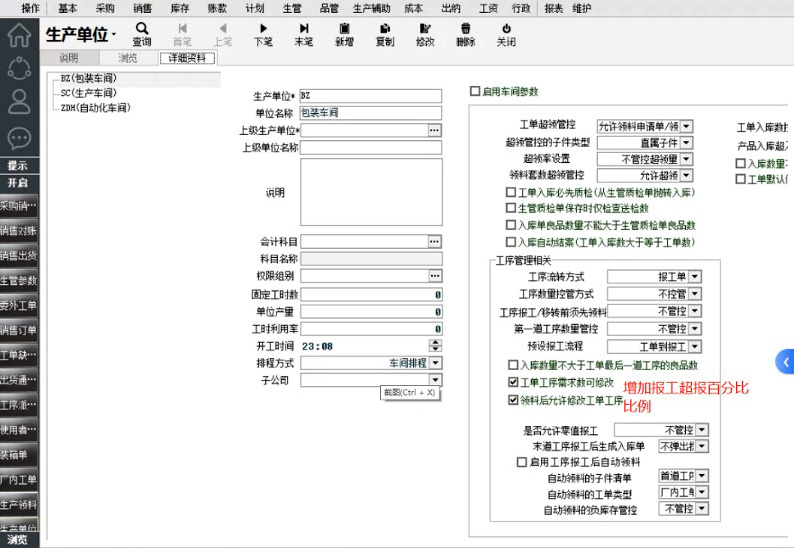Open the 厂内工单 sidebar shortcut
This screenshot has height=549, width=794.
point(19,479)
